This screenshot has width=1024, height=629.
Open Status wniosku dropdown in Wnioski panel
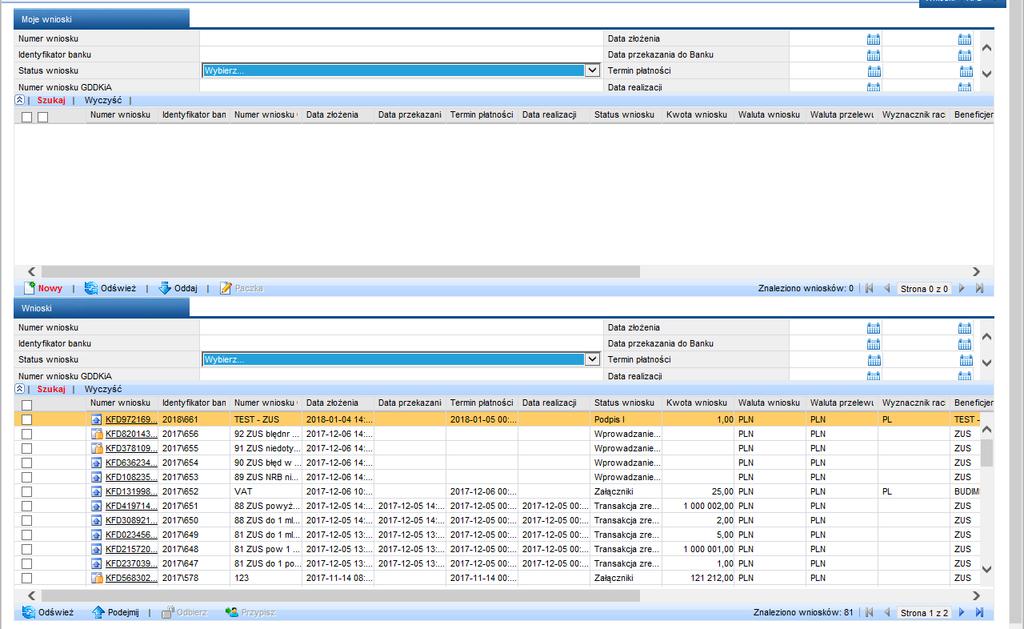592,359
